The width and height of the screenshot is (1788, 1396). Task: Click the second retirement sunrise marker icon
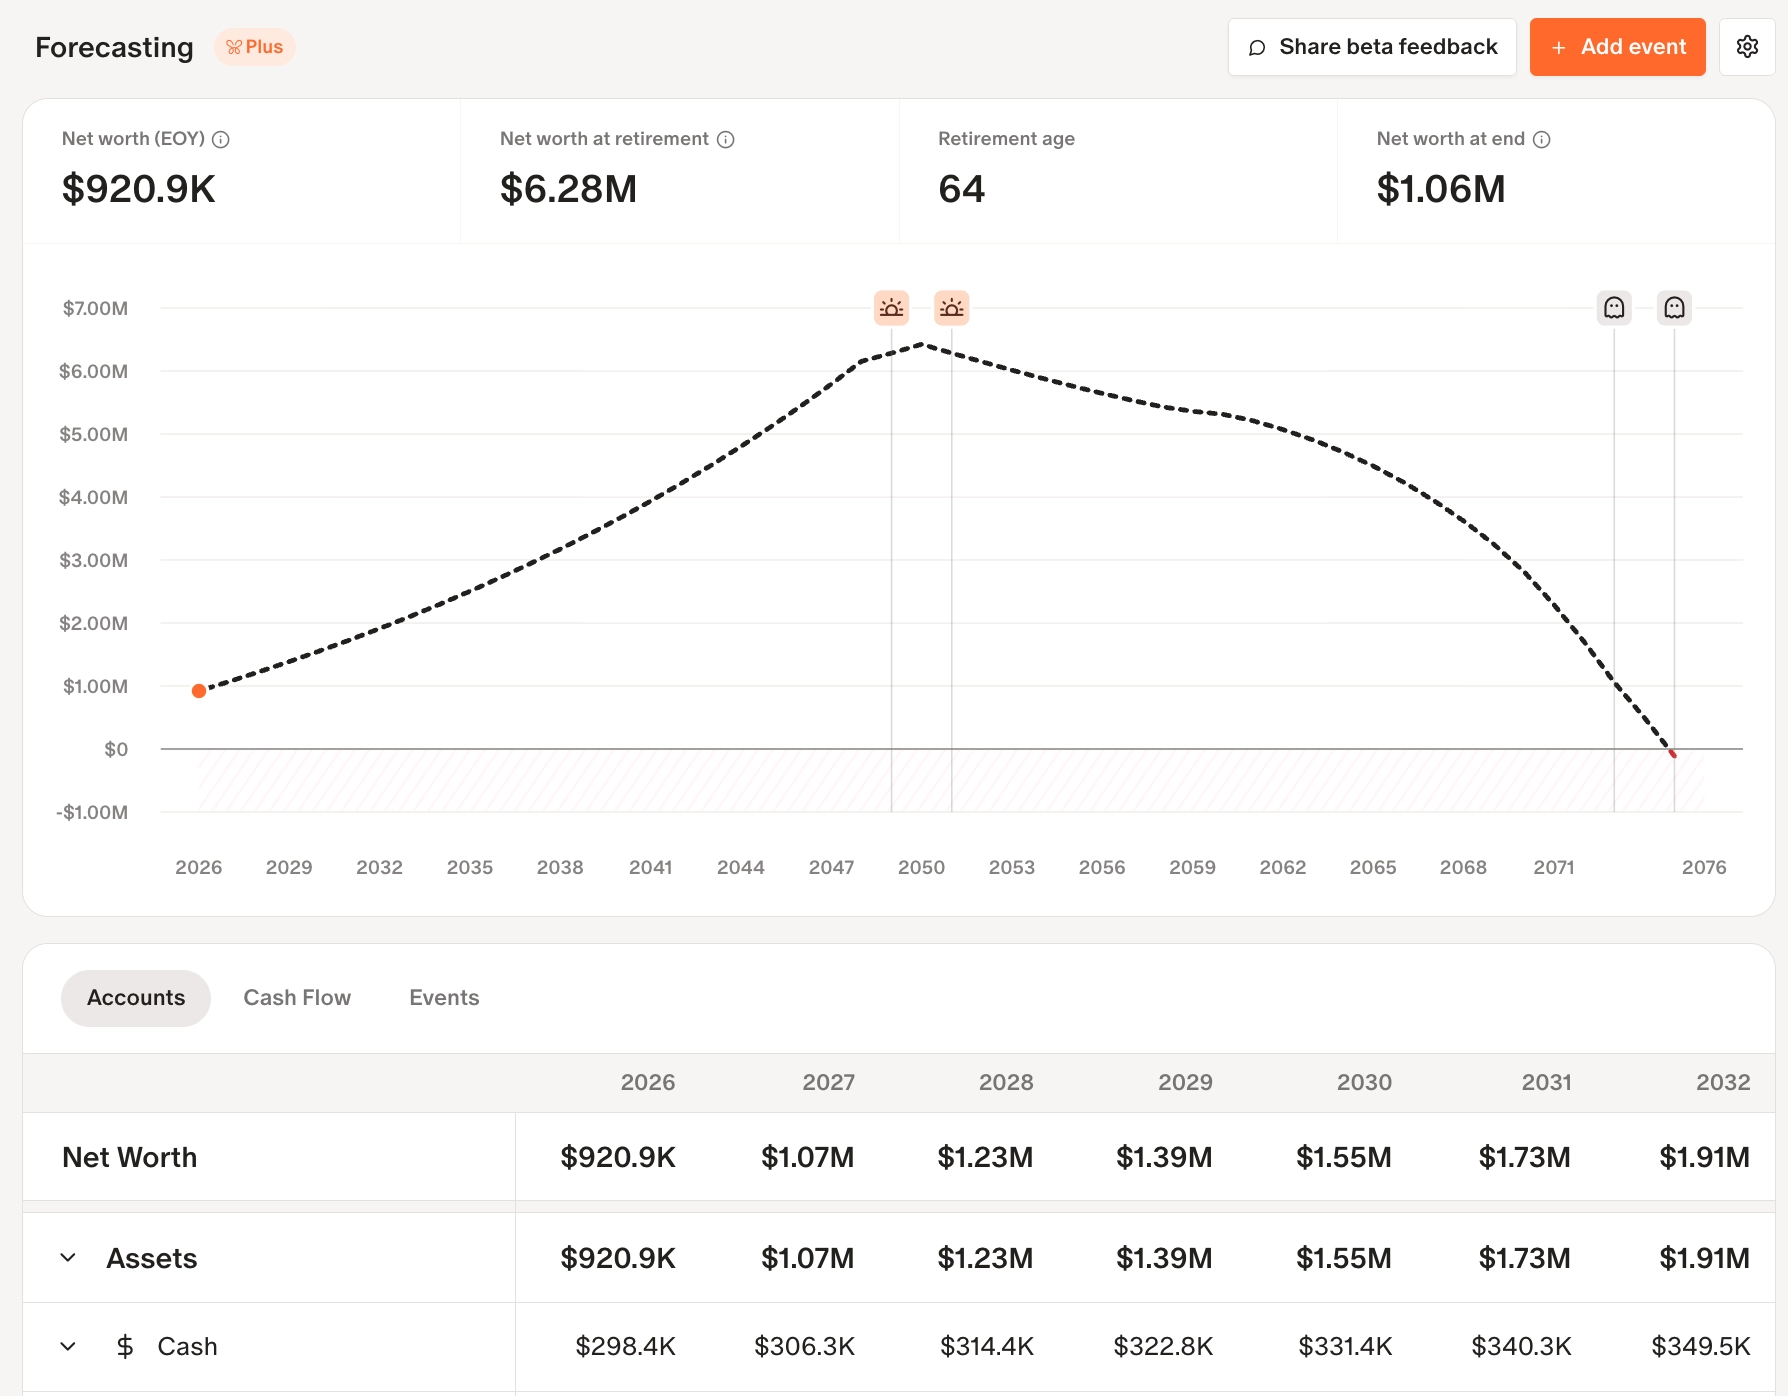pos(951,308)
